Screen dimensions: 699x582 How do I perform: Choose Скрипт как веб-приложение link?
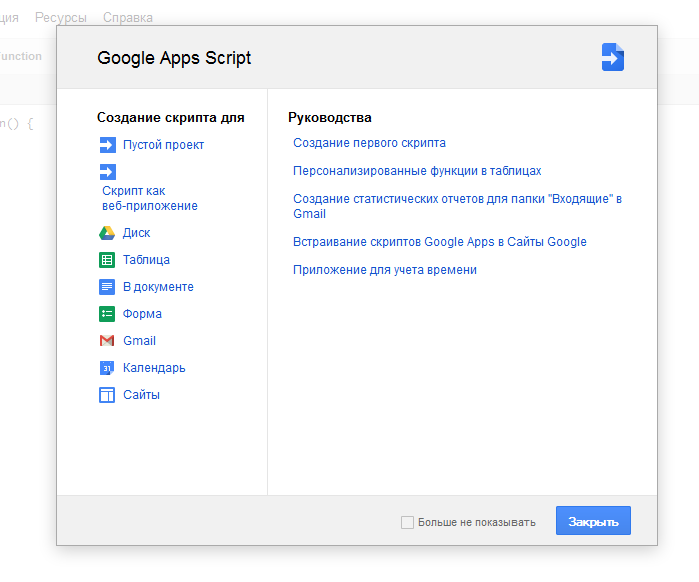pyautogui.click(x=150, y=198)
